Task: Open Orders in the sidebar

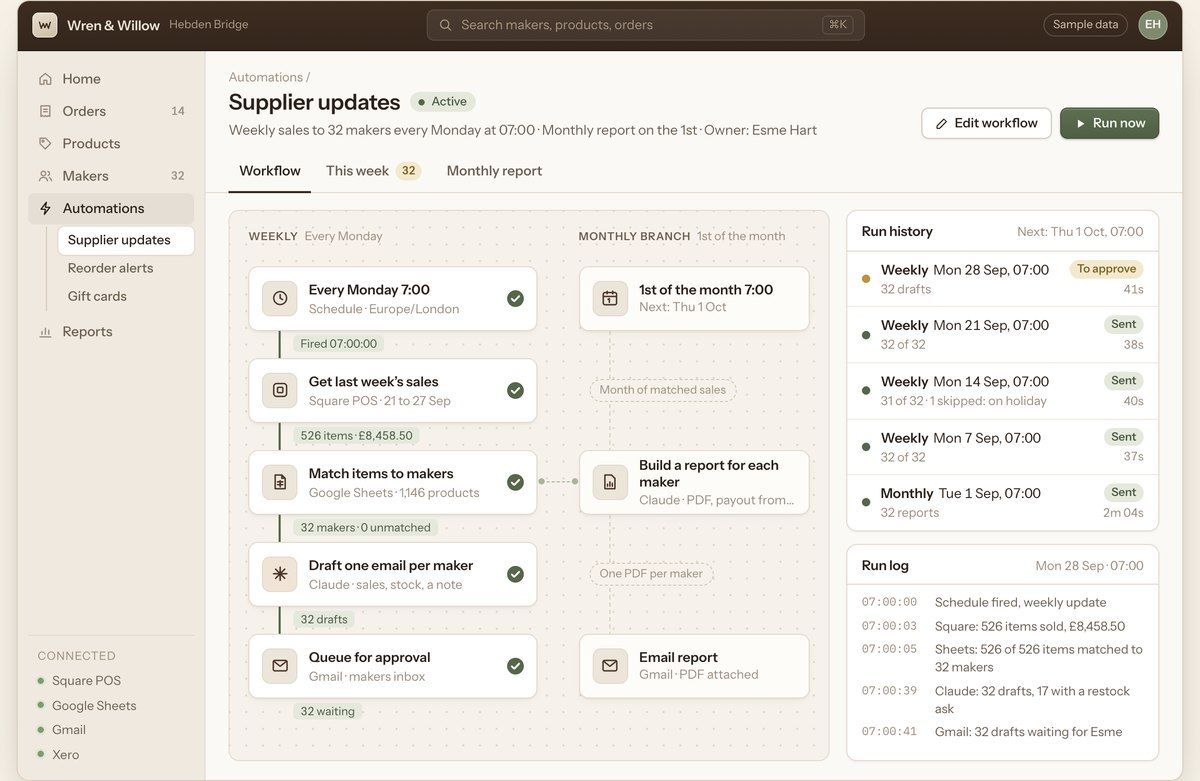Action: 111,111
